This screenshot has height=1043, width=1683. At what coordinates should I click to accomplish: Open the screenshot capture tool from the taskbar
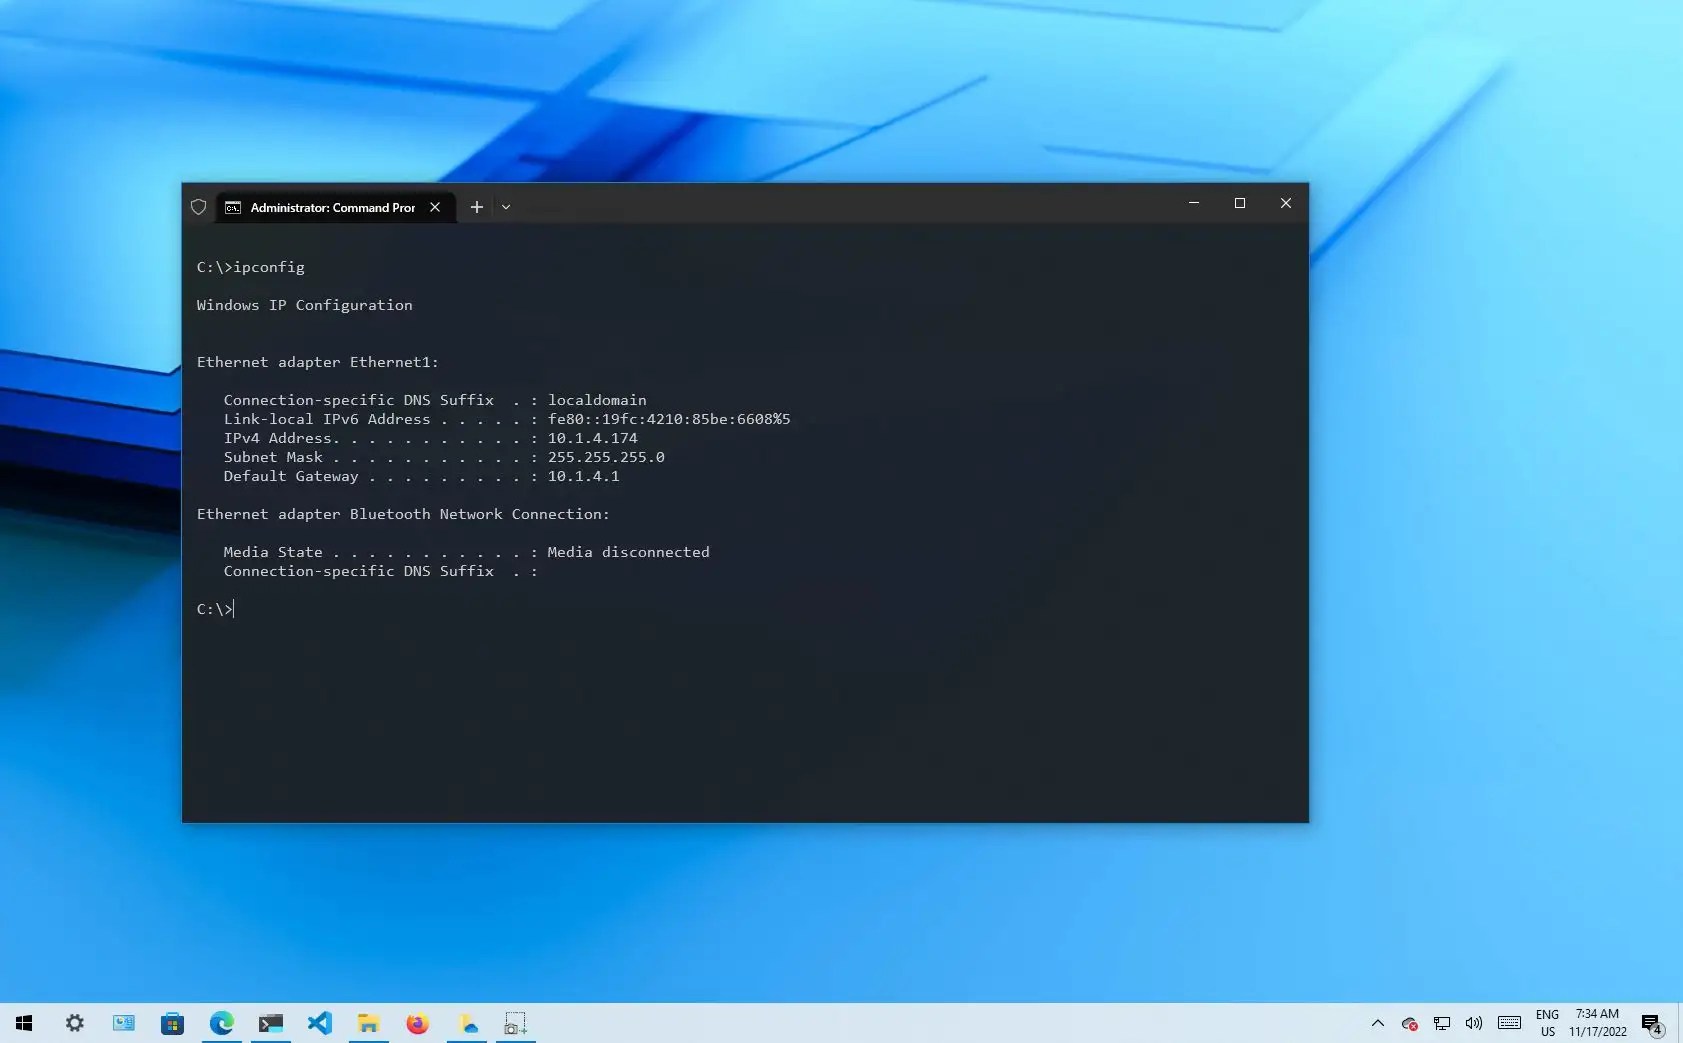click(515, 1023)
